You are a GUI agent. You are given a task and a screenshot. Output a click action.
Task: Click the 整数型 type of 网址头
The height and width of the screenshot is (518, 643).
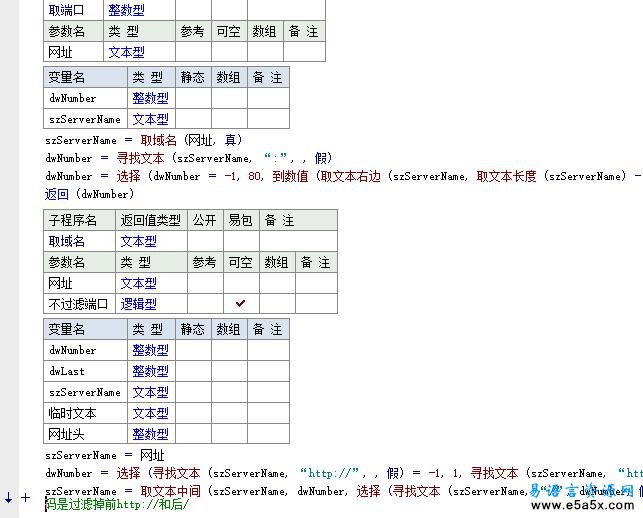click(150, 434)
